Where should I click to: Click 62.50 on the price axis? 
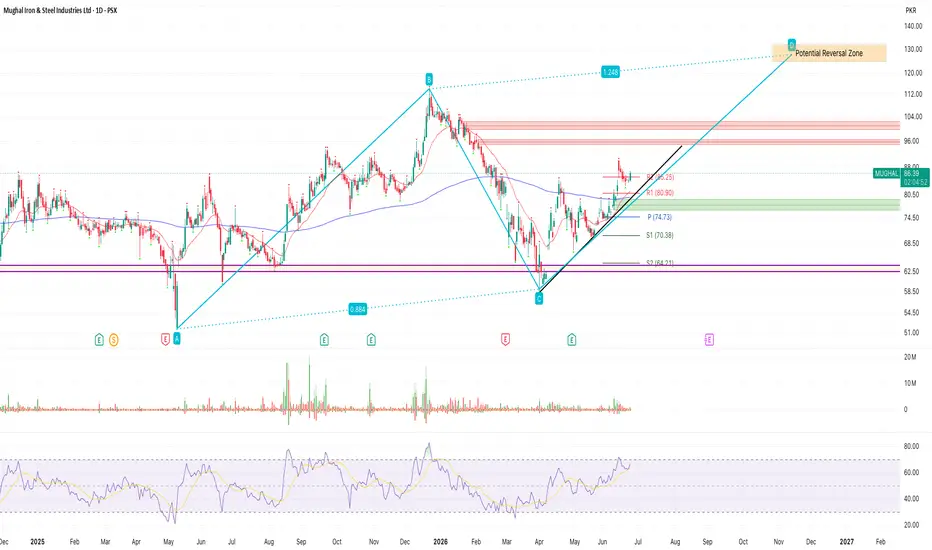911,271
